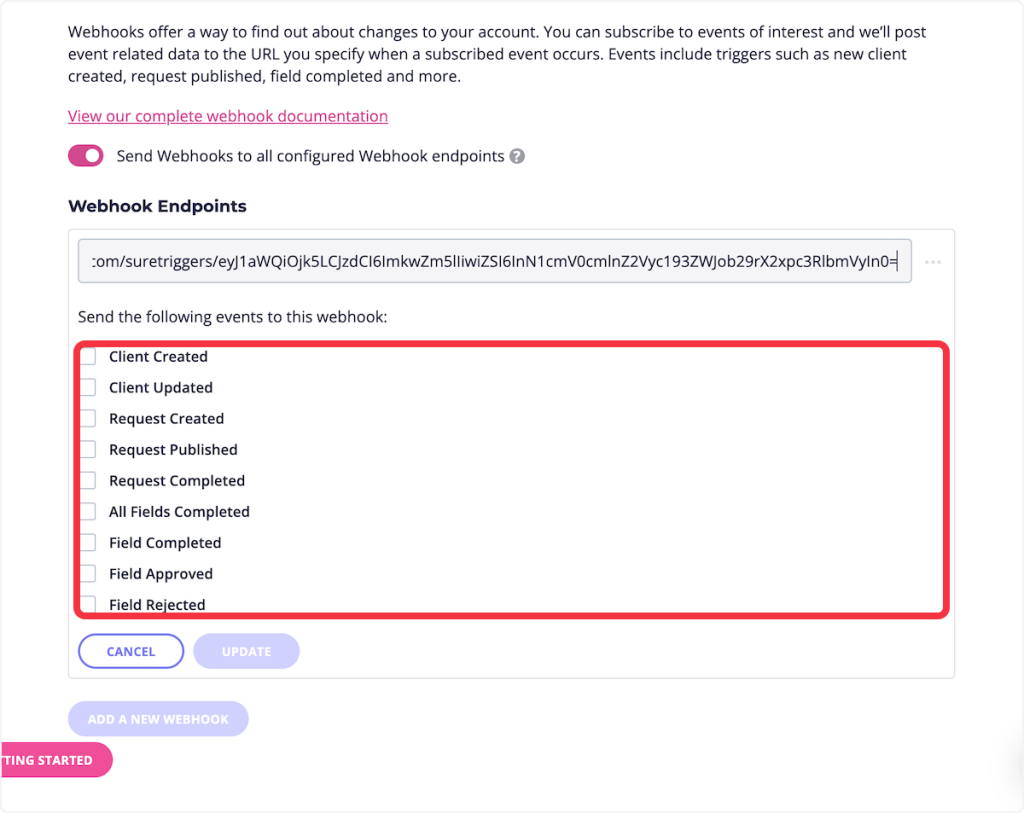Viewport: 1024px width, 813px height.
Task: Click Add a New Webhook button
Action: pyautogui.click(x=158, y=719)
